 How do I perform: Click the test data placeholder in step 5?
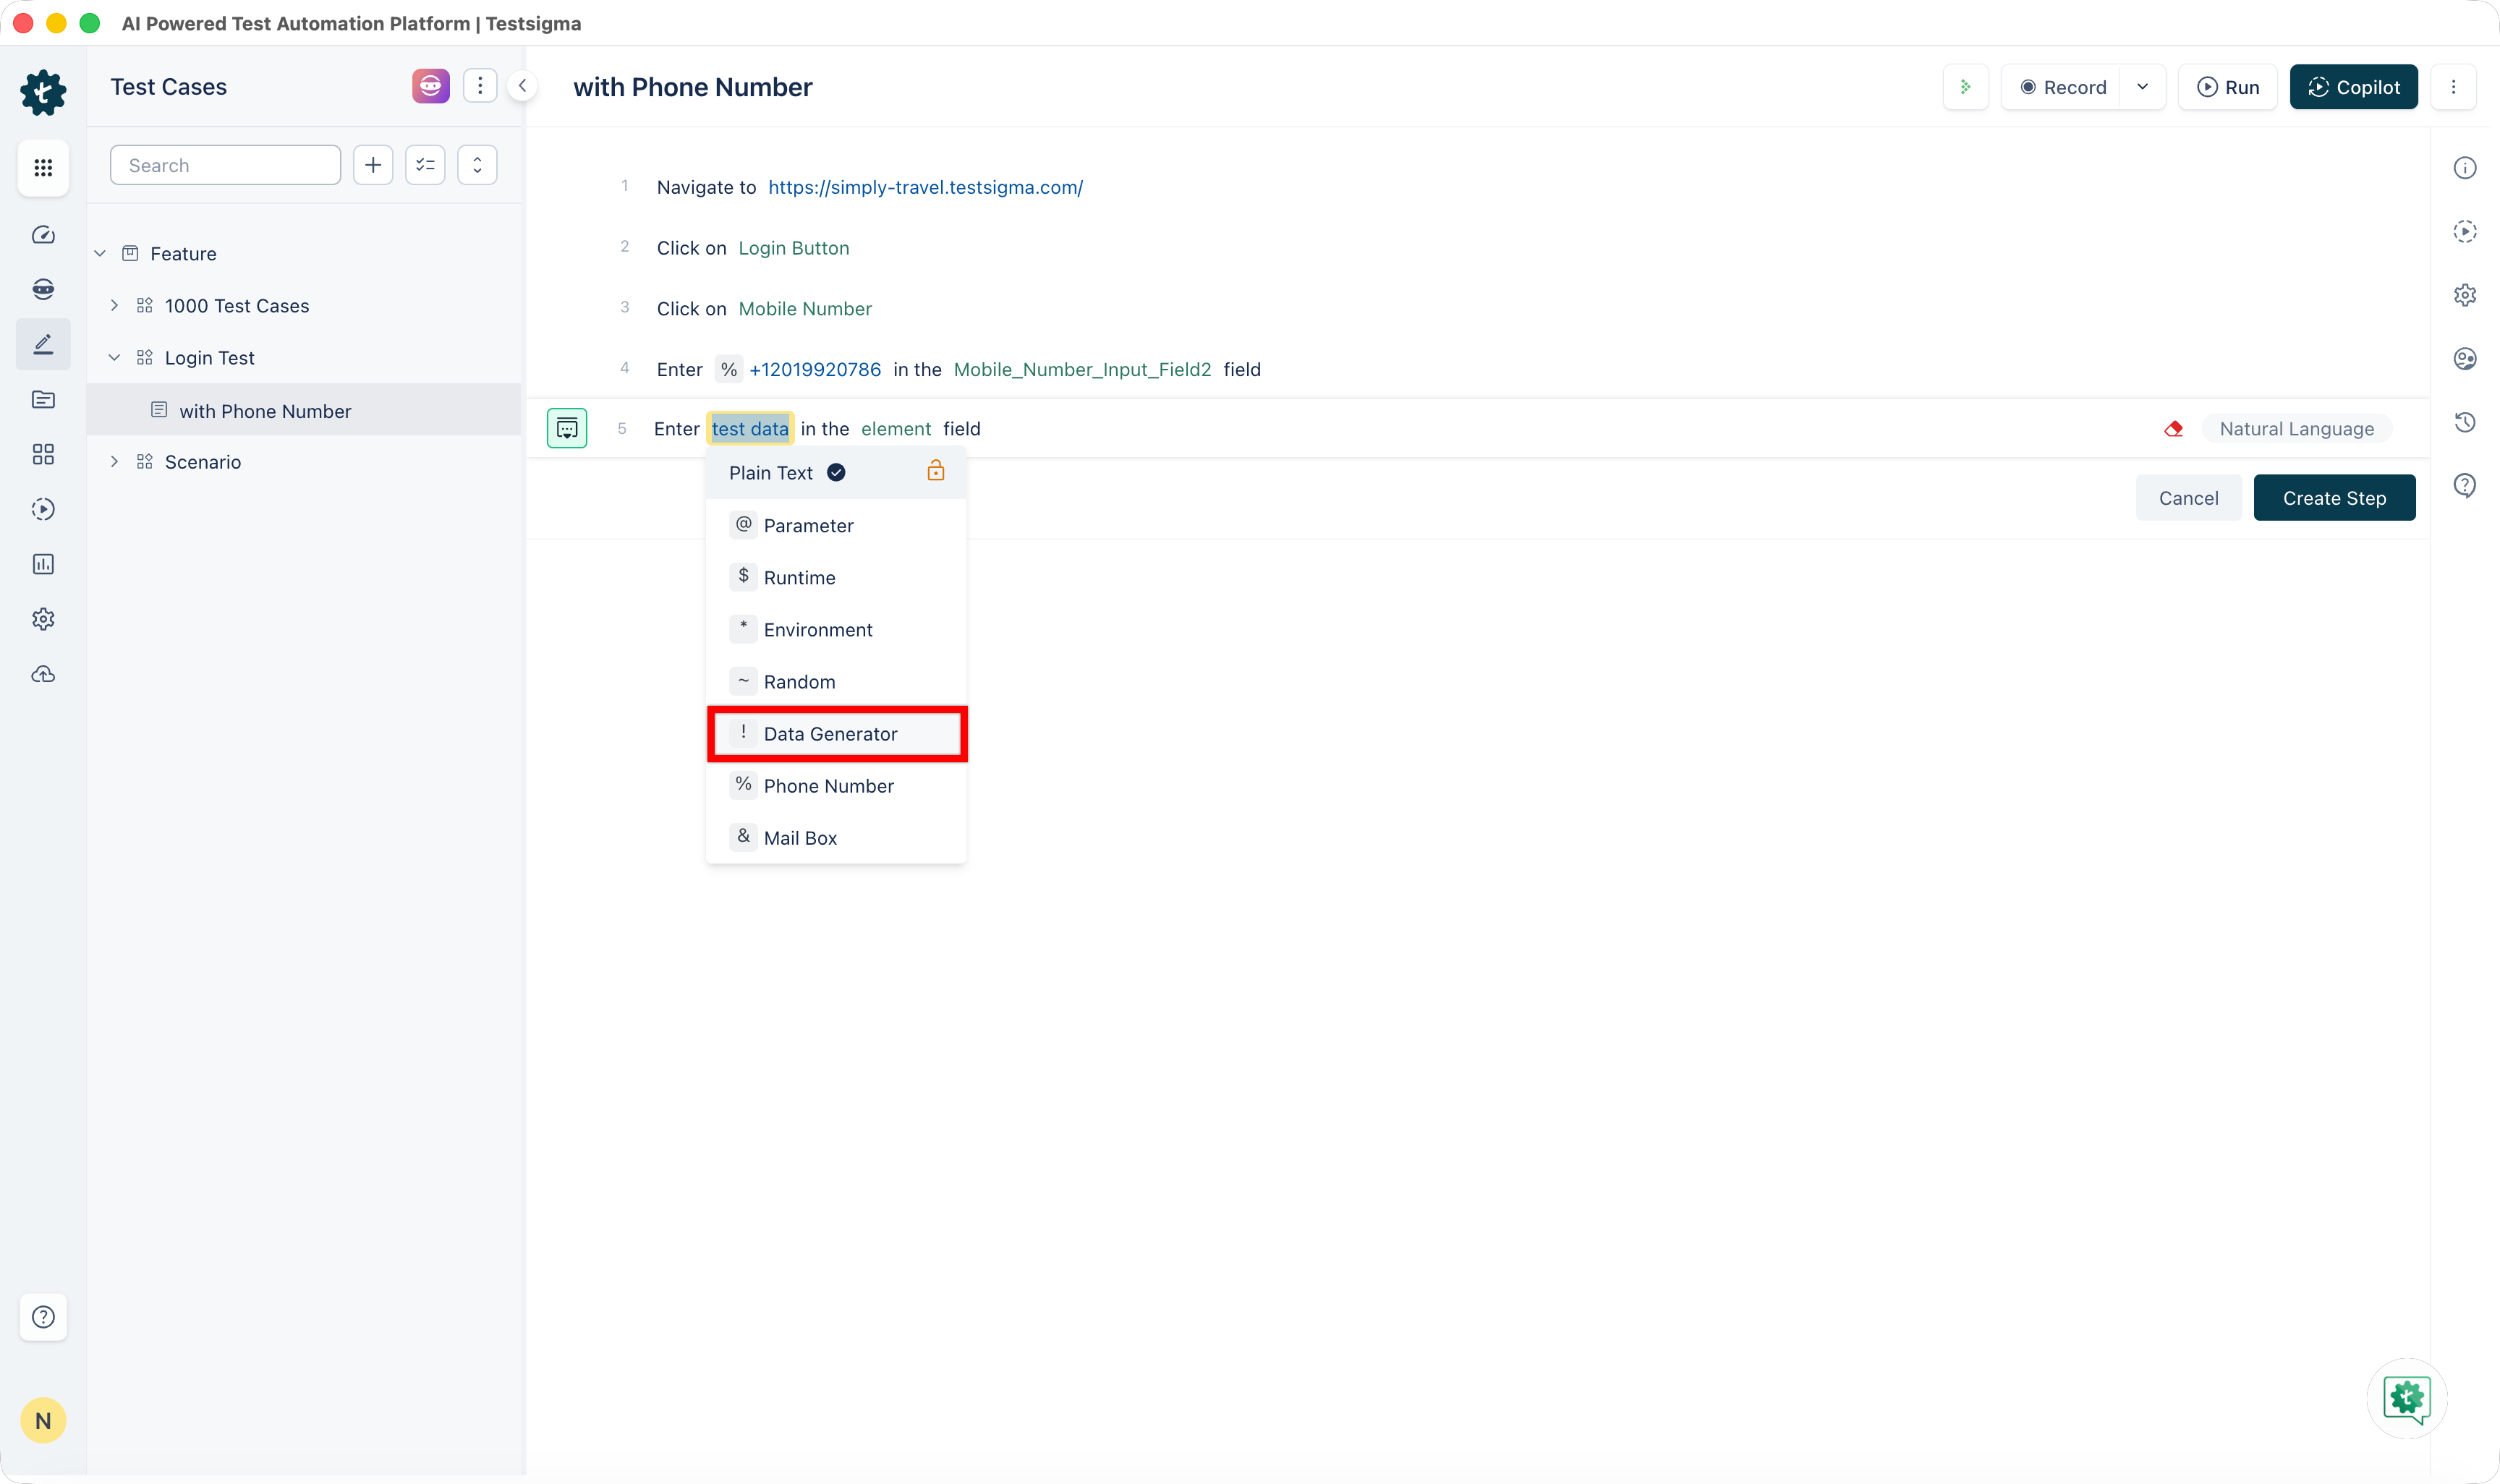(750, 429)
